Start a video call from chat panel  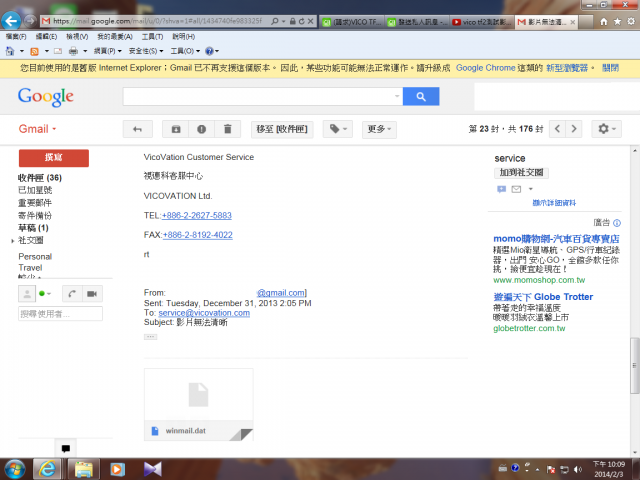tap(92, 293)
